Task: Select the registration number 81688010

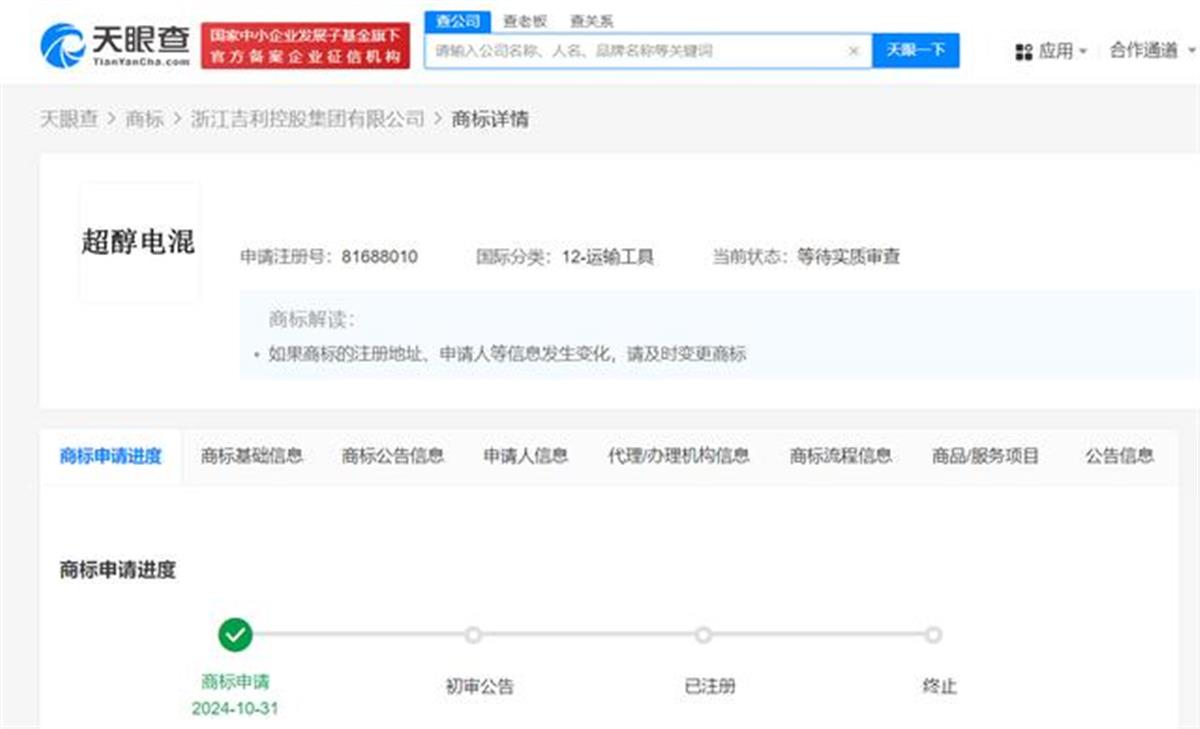Action: pyautogui.click(x=379, y=257)
